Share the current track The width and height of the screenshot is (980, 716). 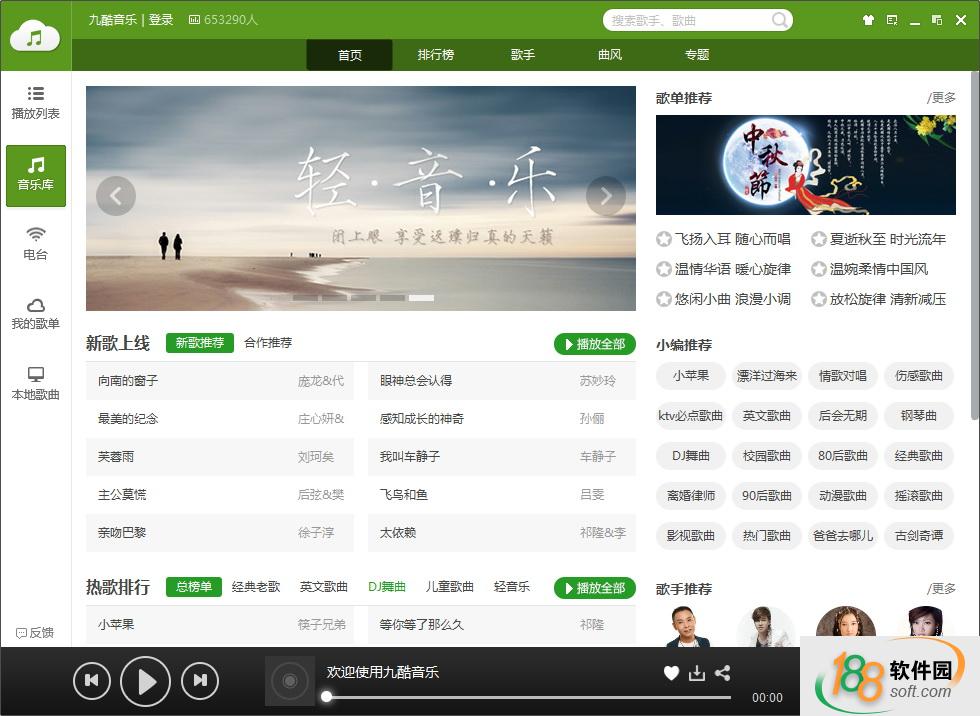coord(723,674)
